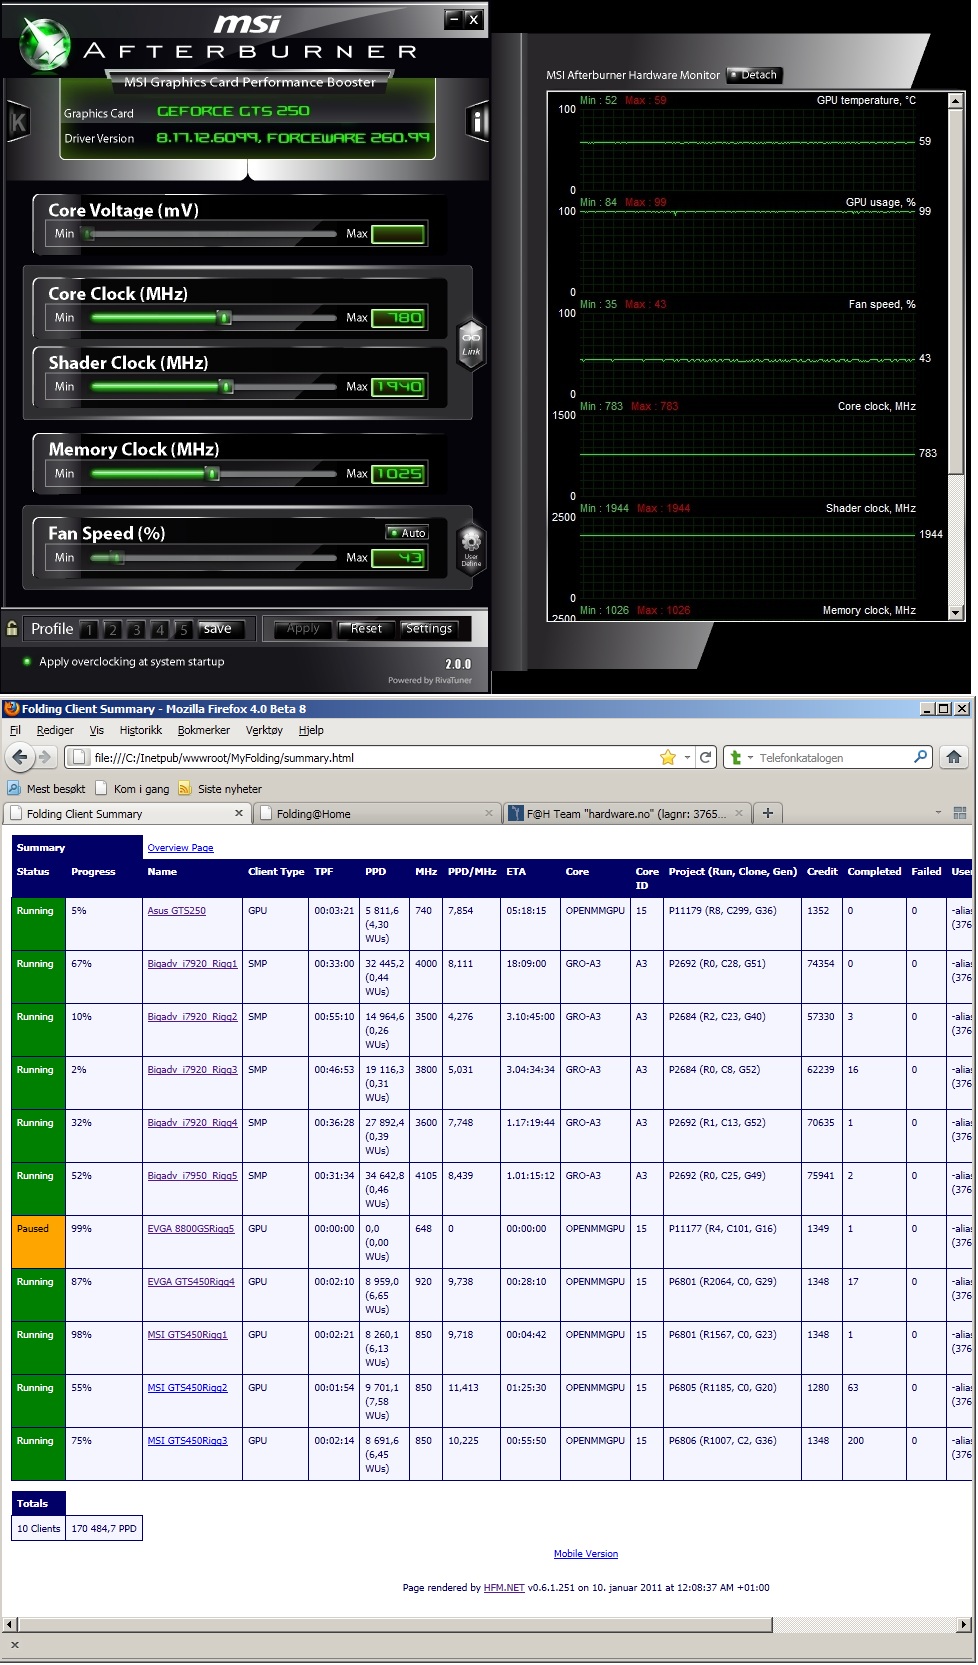The image size is (978, 1665).
Task: Open the Asus GTS250 client link
Action: [176, 910]
